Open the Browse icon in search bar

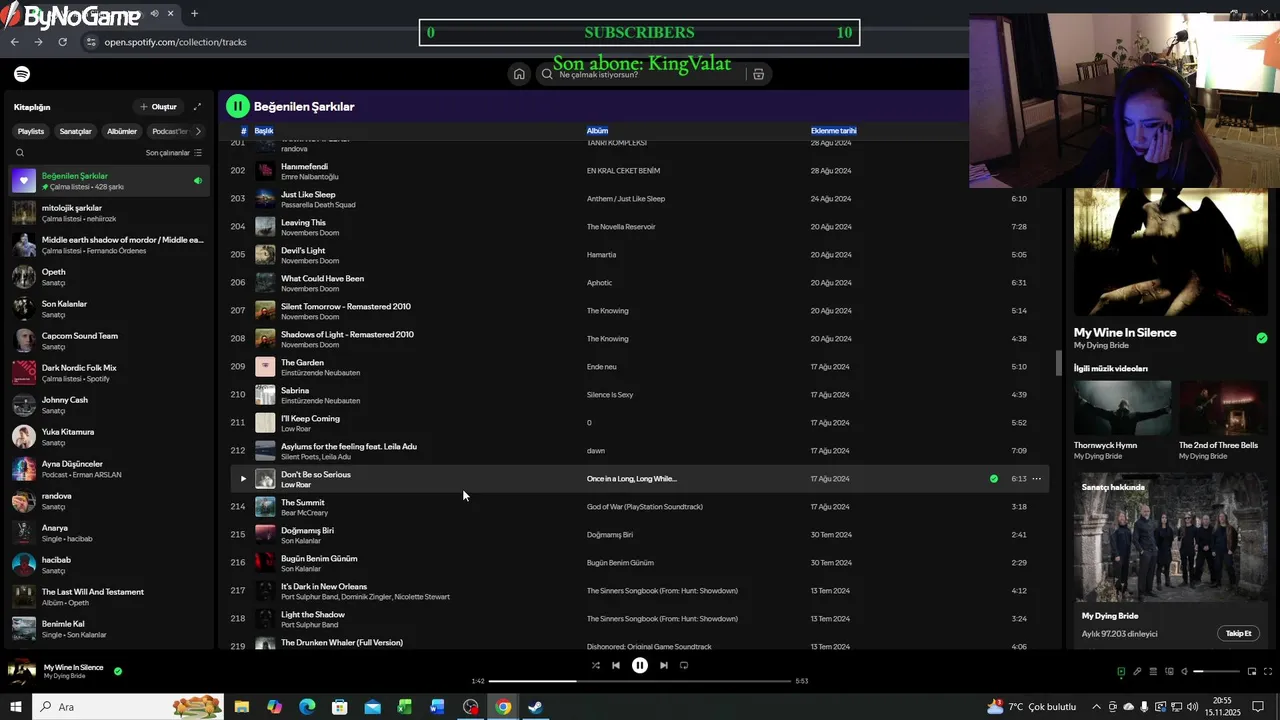pyautogui.click(x=758, y=74)
